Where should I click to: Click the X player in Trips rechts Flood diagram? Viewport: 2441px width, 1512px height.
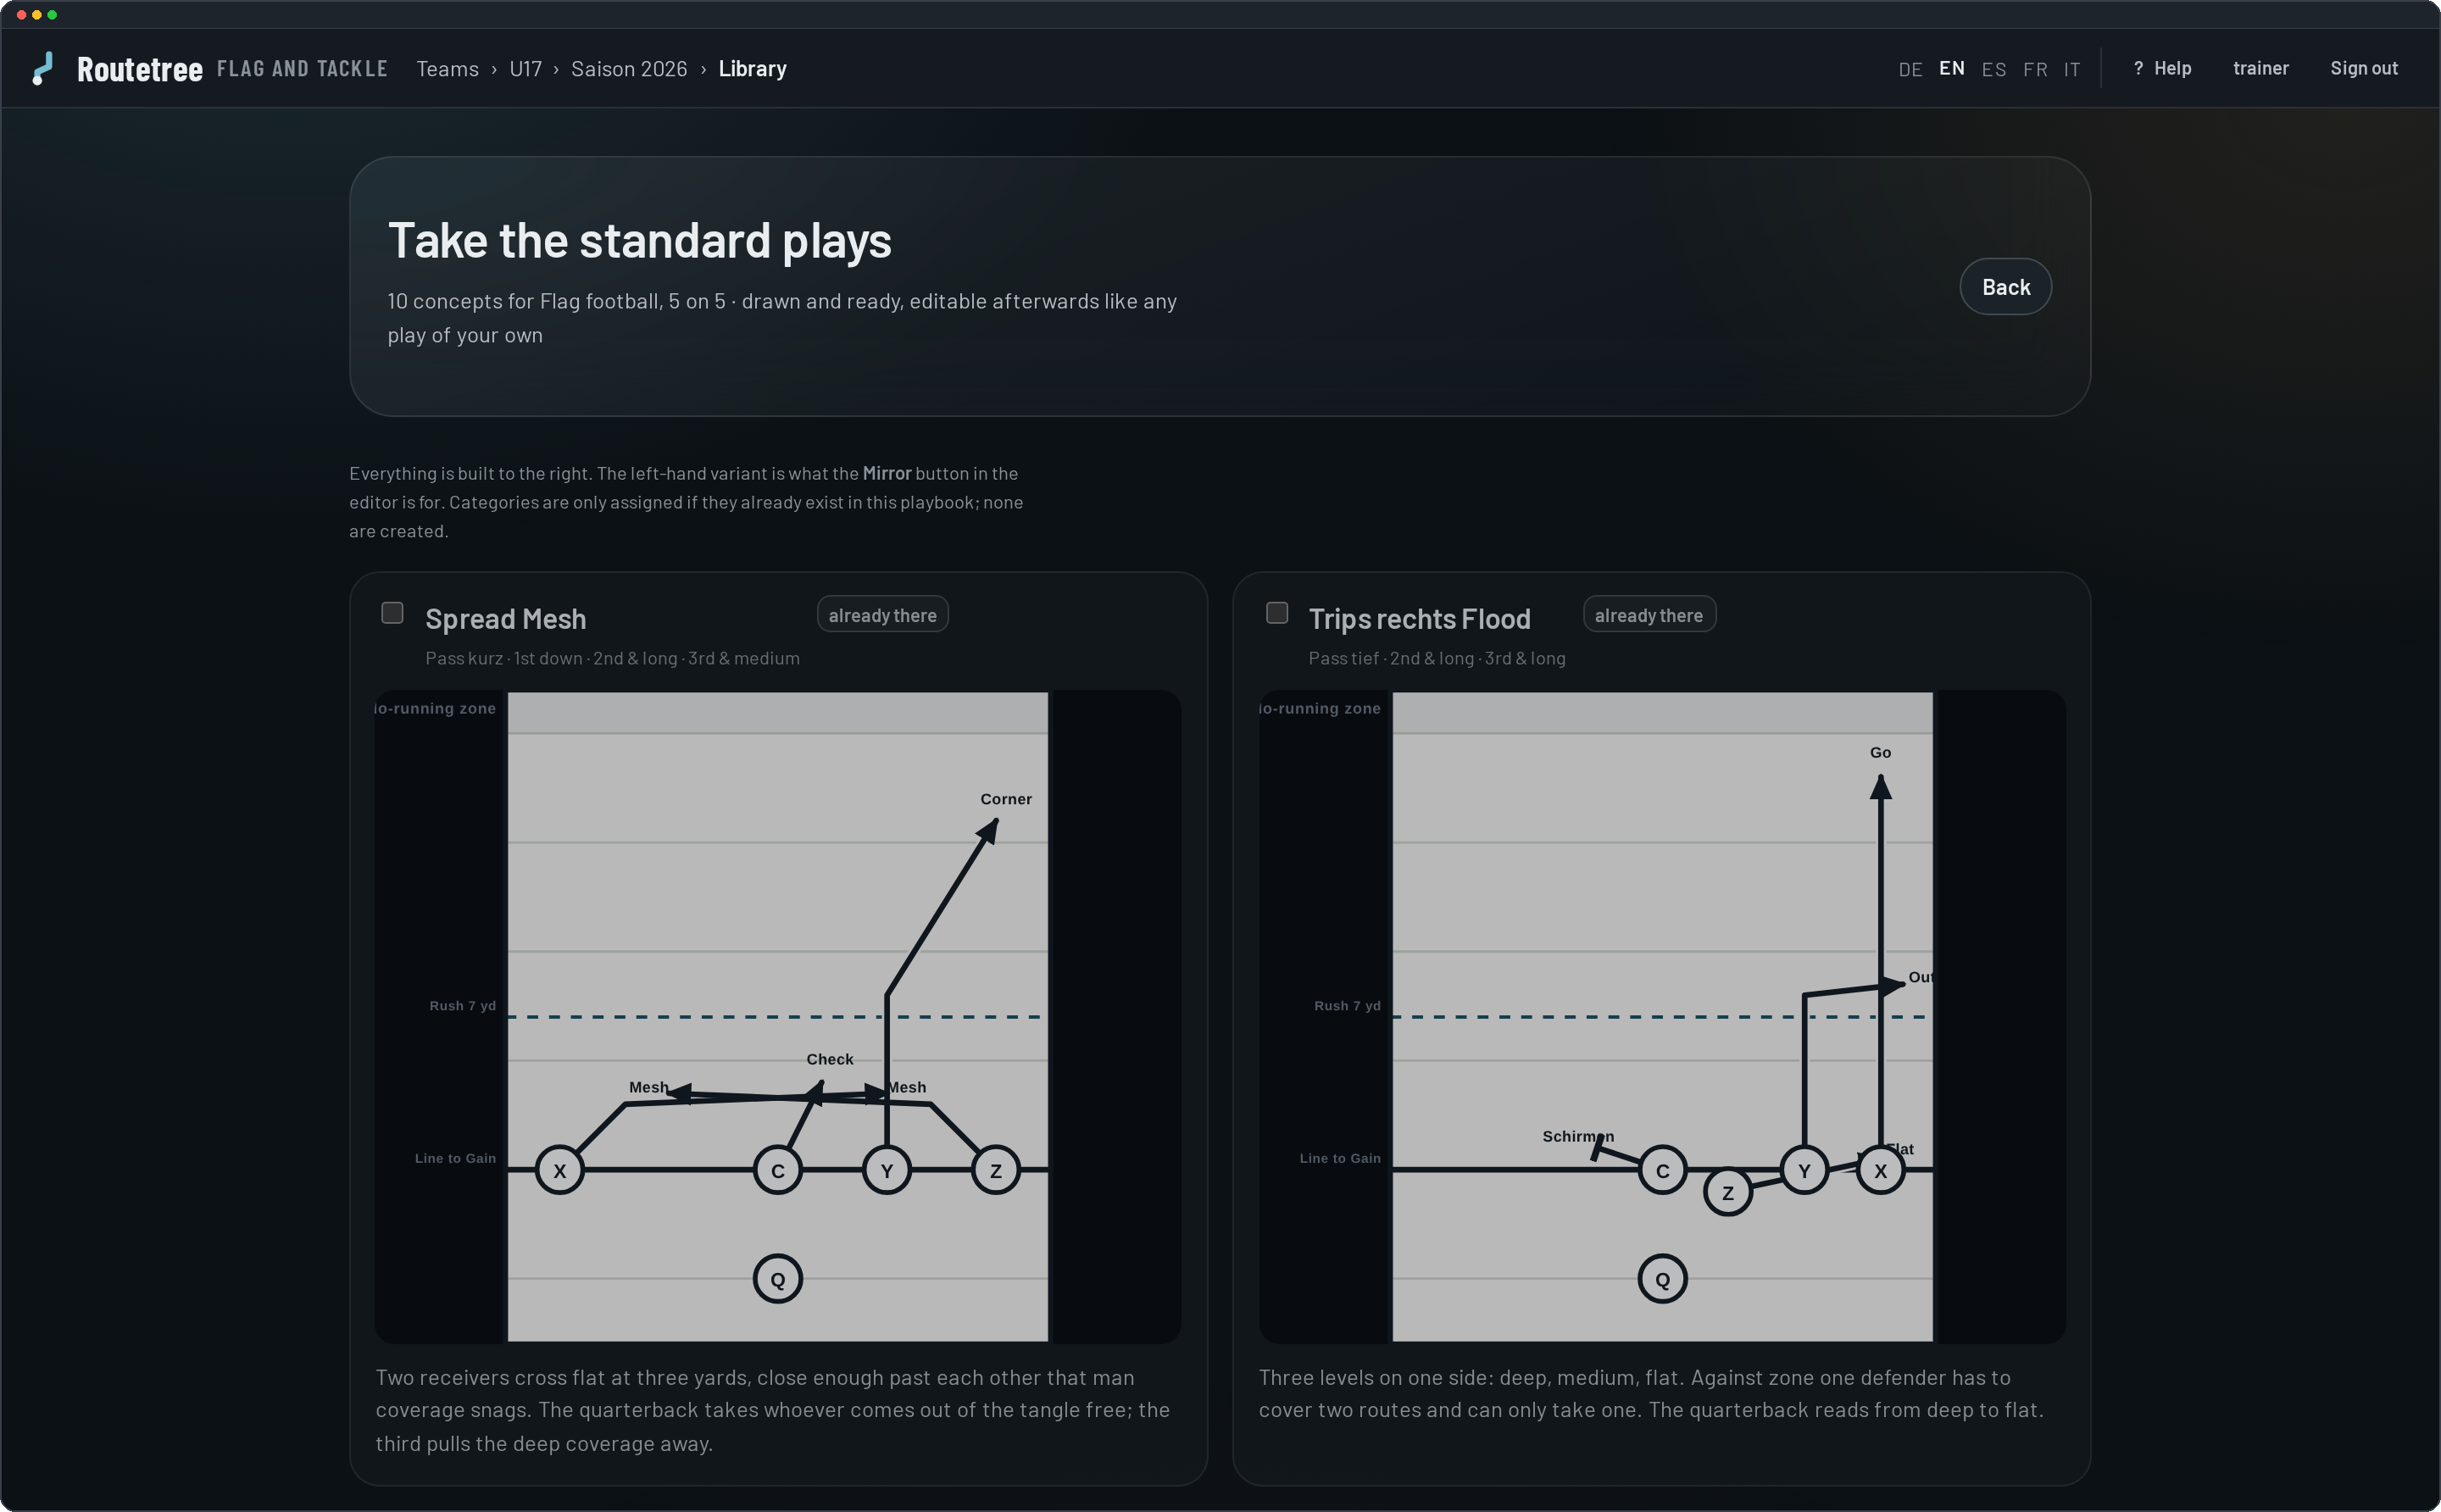1880,1170
